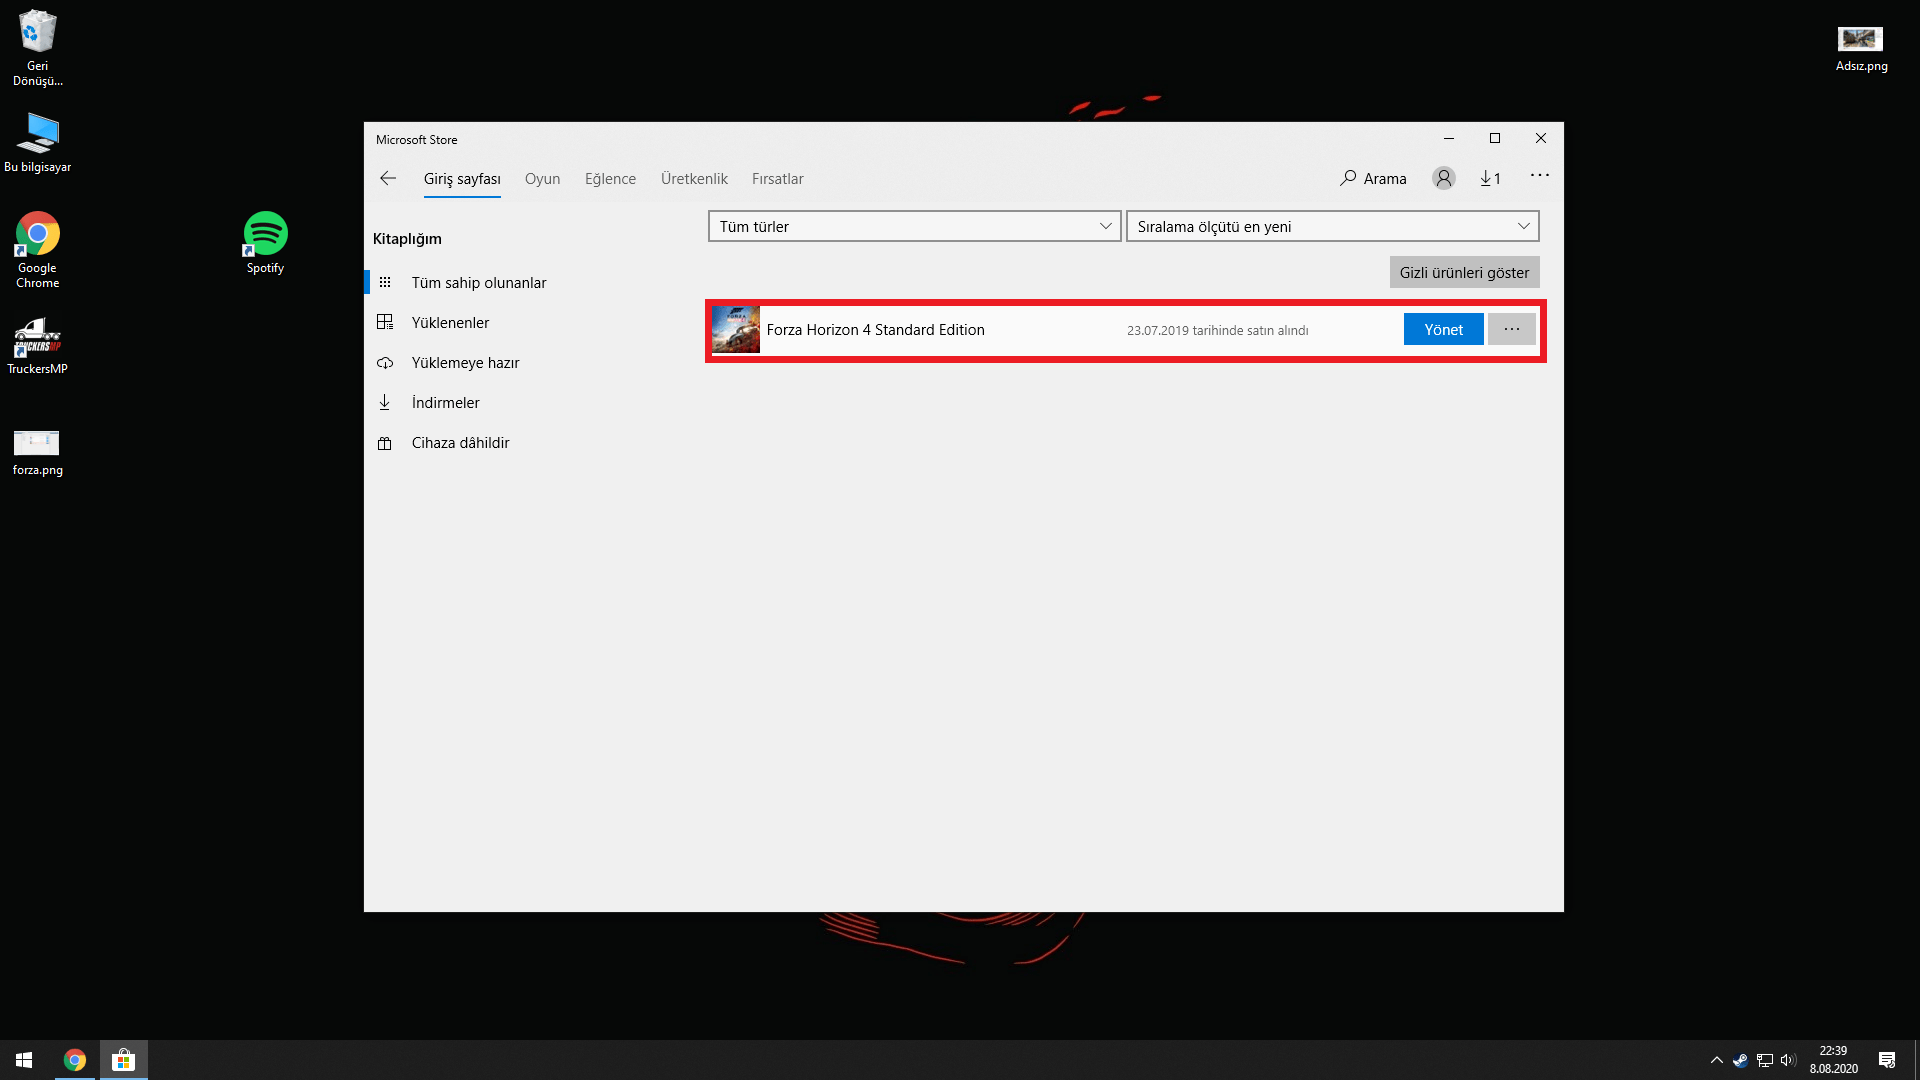Open Forza Horizon 4 more options button
The height and width of the screenshot is (1080, 1920).
1511,330
